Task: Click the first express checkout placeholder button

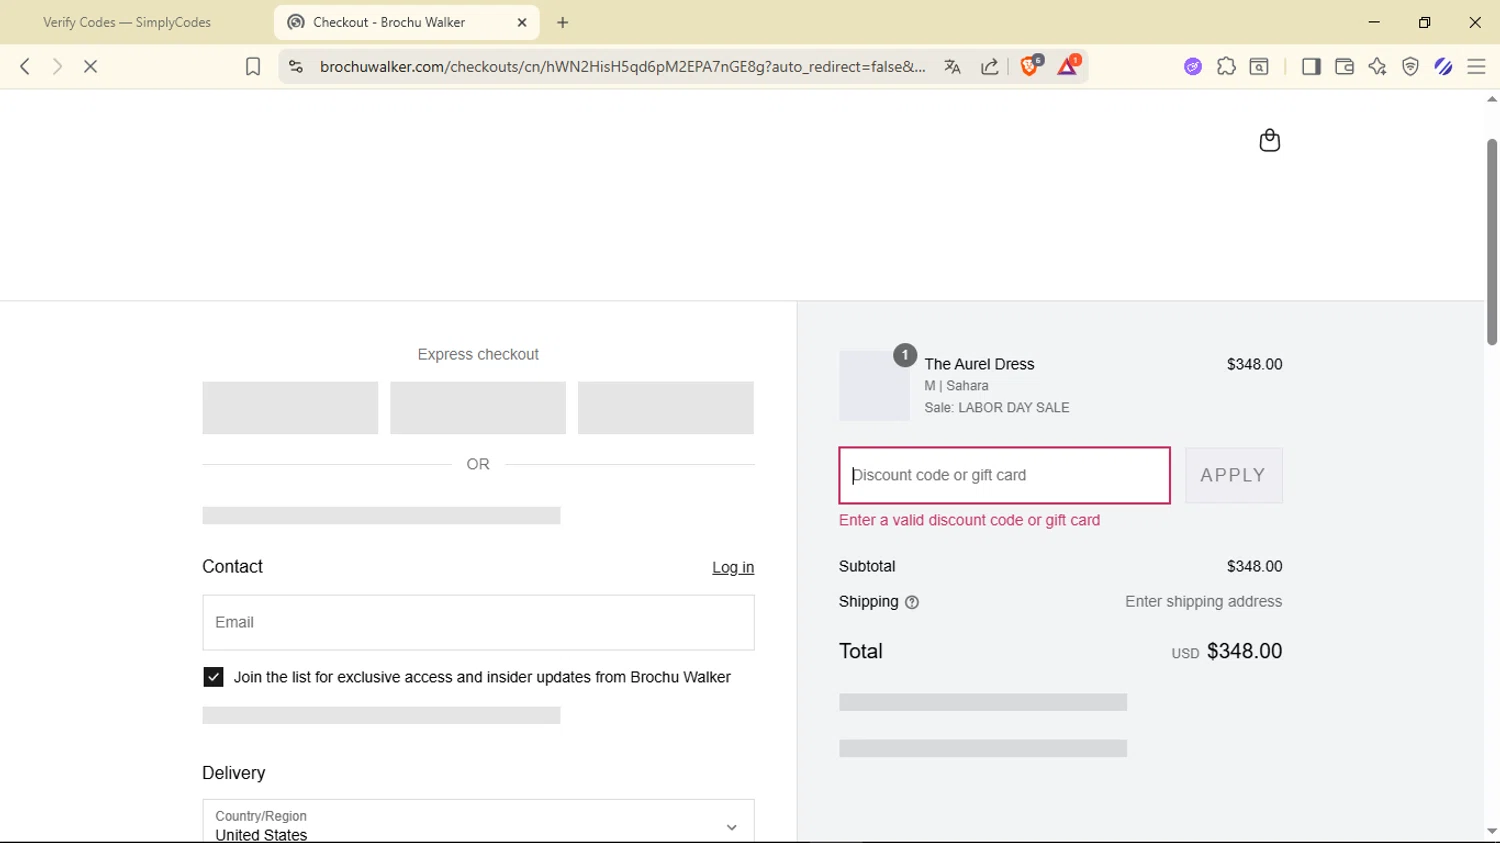Action: (x=290, y=407)
